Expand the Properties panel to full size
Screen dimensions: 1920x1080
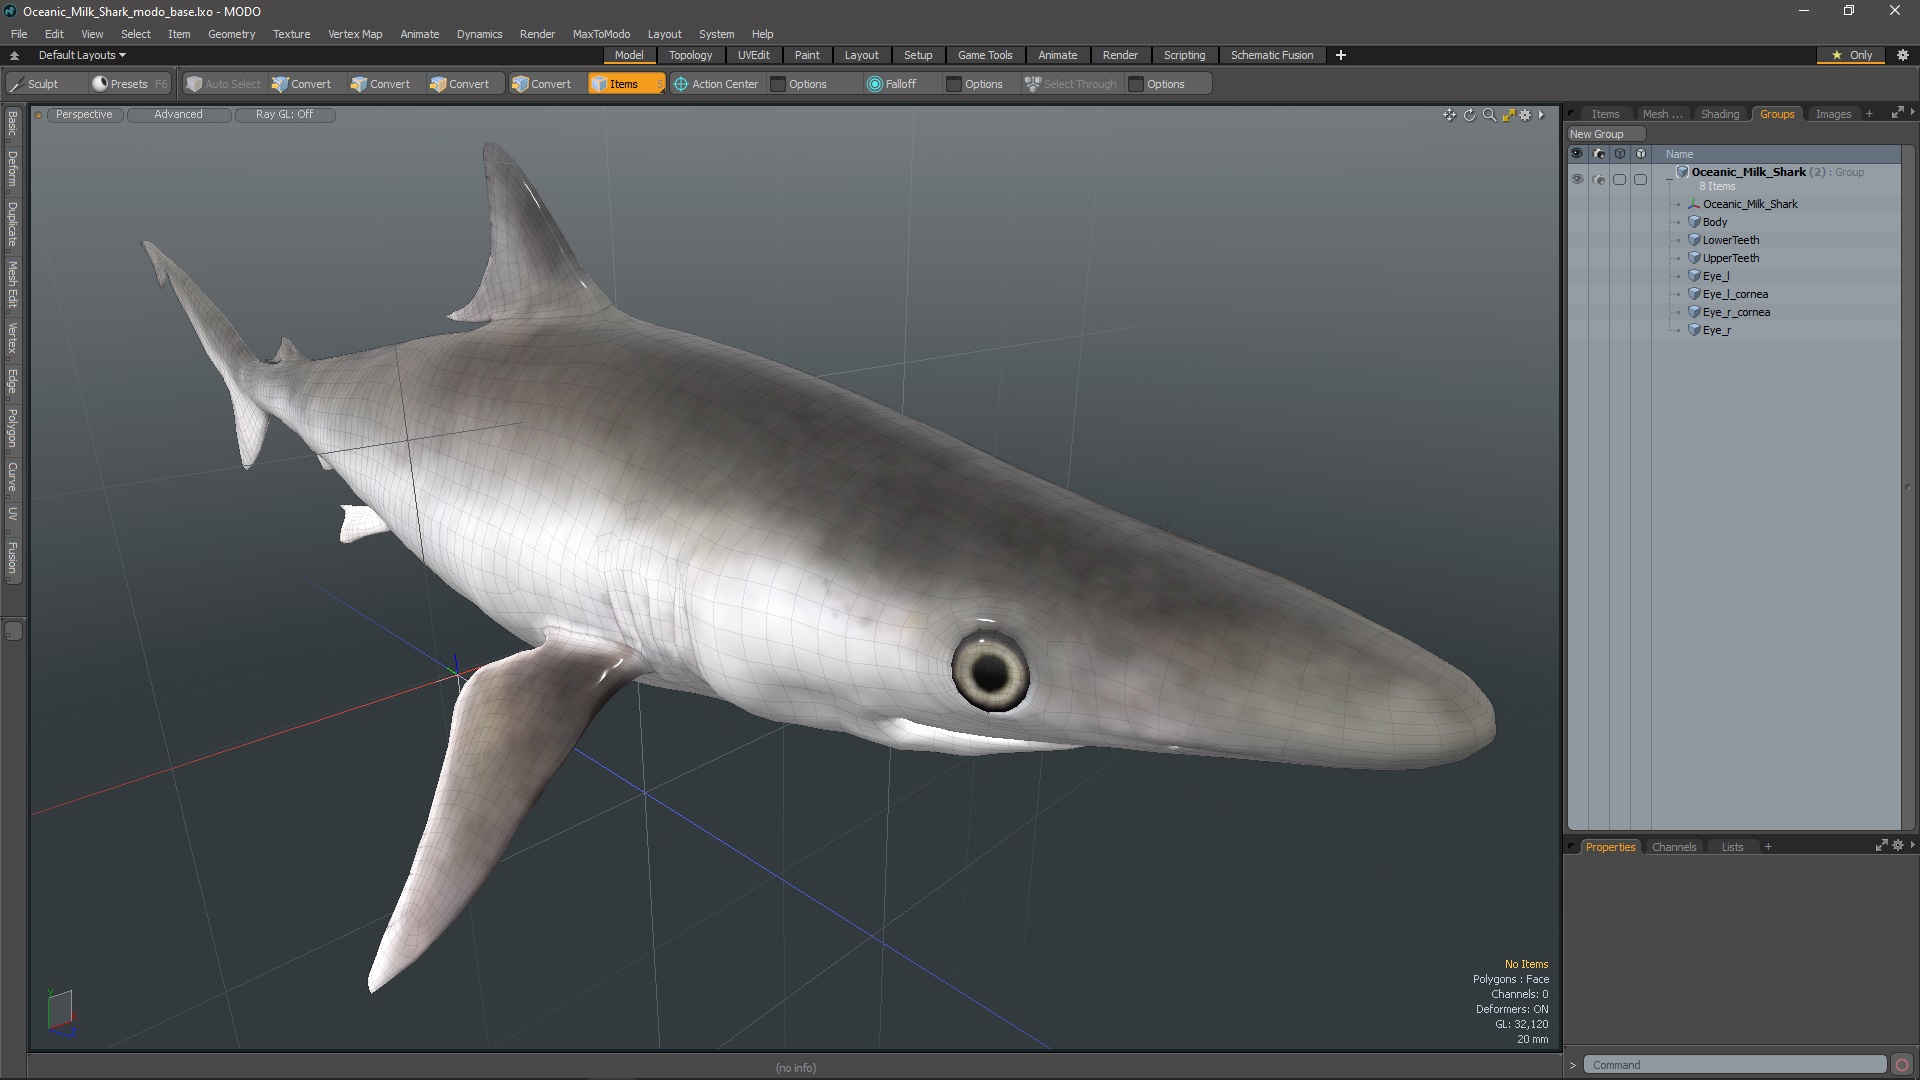coord(1881,845)
